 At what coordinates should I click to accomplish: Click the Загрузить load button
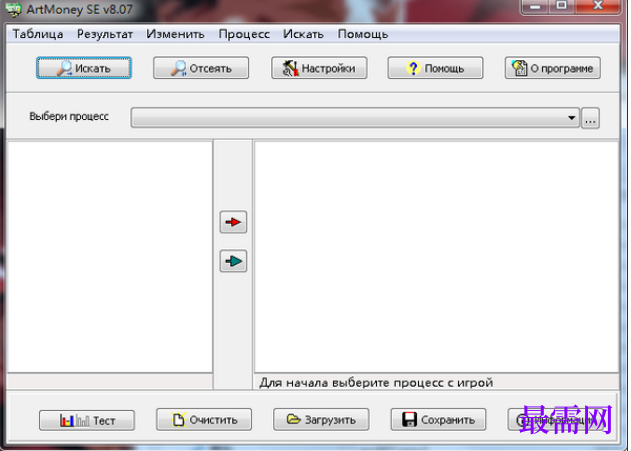pyautogui.click(x=321, y=420)
